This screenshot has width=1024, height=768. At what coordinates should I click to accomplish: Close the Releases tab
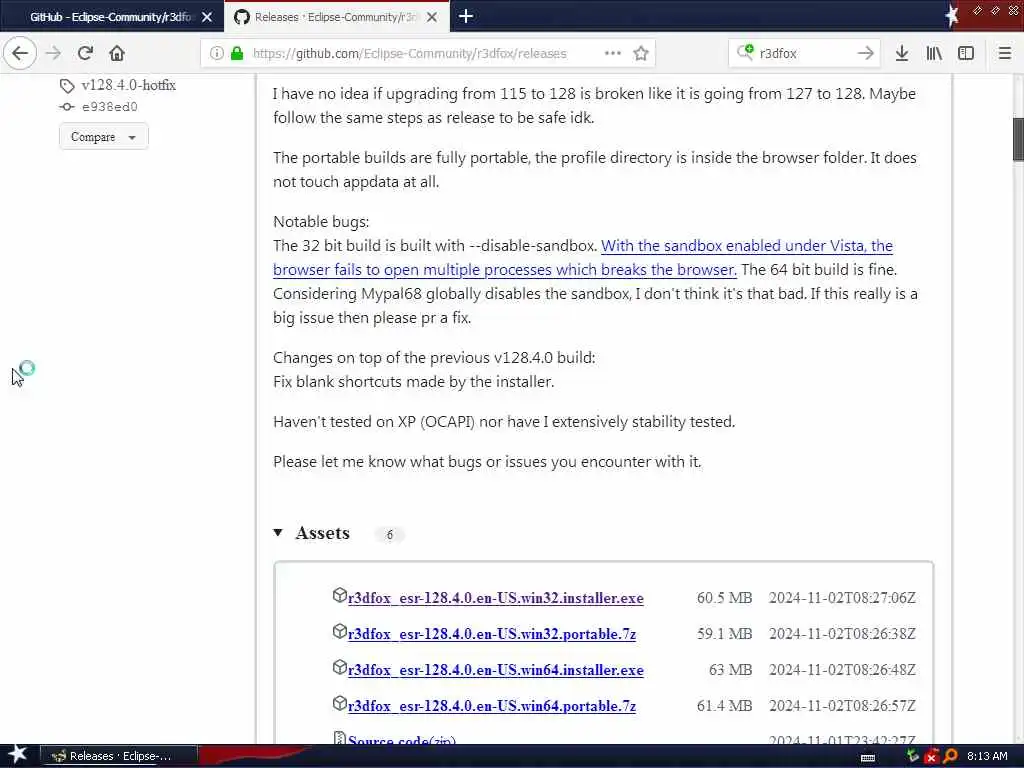point(432,17)
